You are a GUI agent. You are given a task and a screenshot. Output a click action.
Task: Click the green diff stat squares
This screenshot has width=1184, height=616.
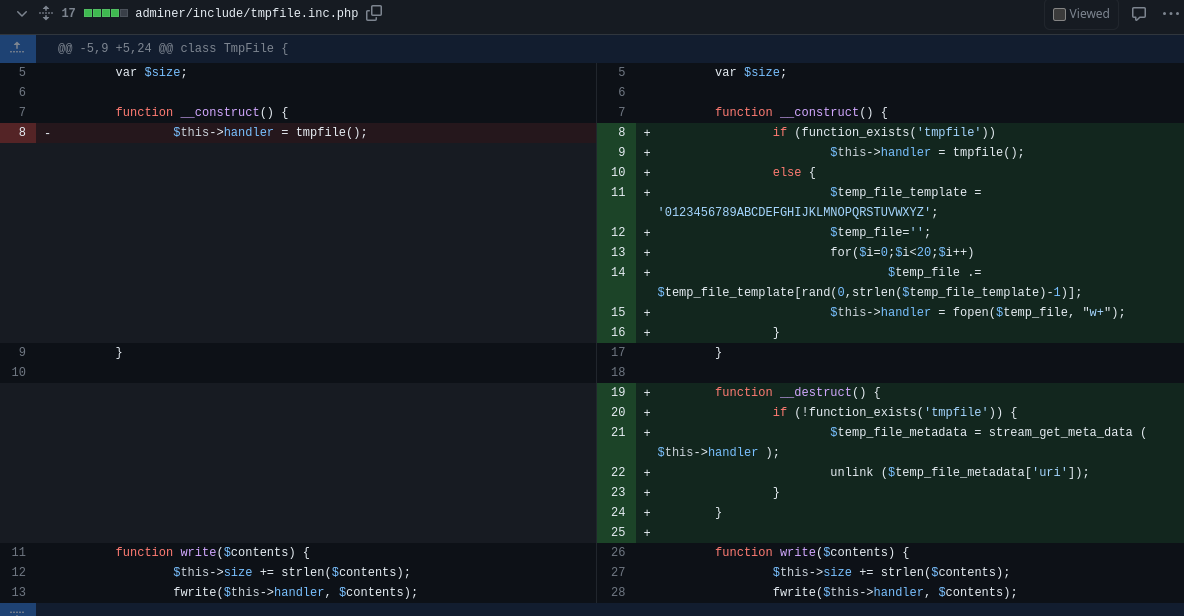coord(103,14)
